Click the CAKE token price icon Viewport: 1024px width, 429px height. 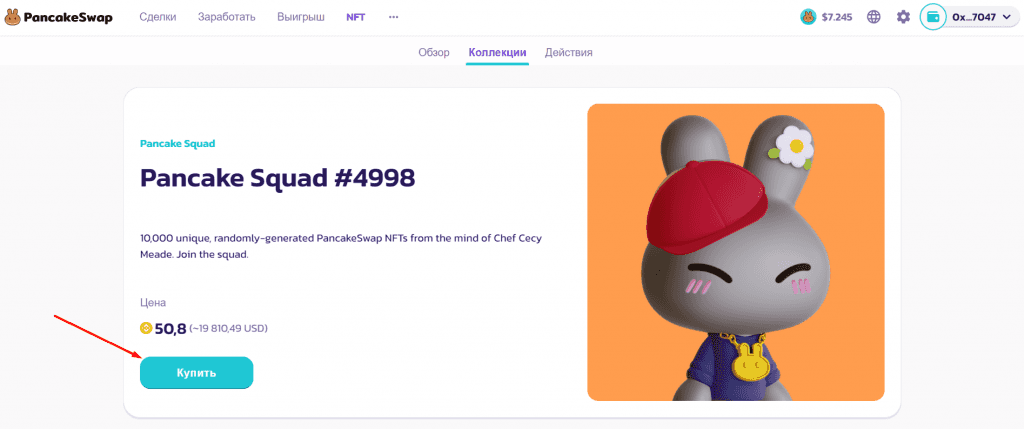click(808, 18)
